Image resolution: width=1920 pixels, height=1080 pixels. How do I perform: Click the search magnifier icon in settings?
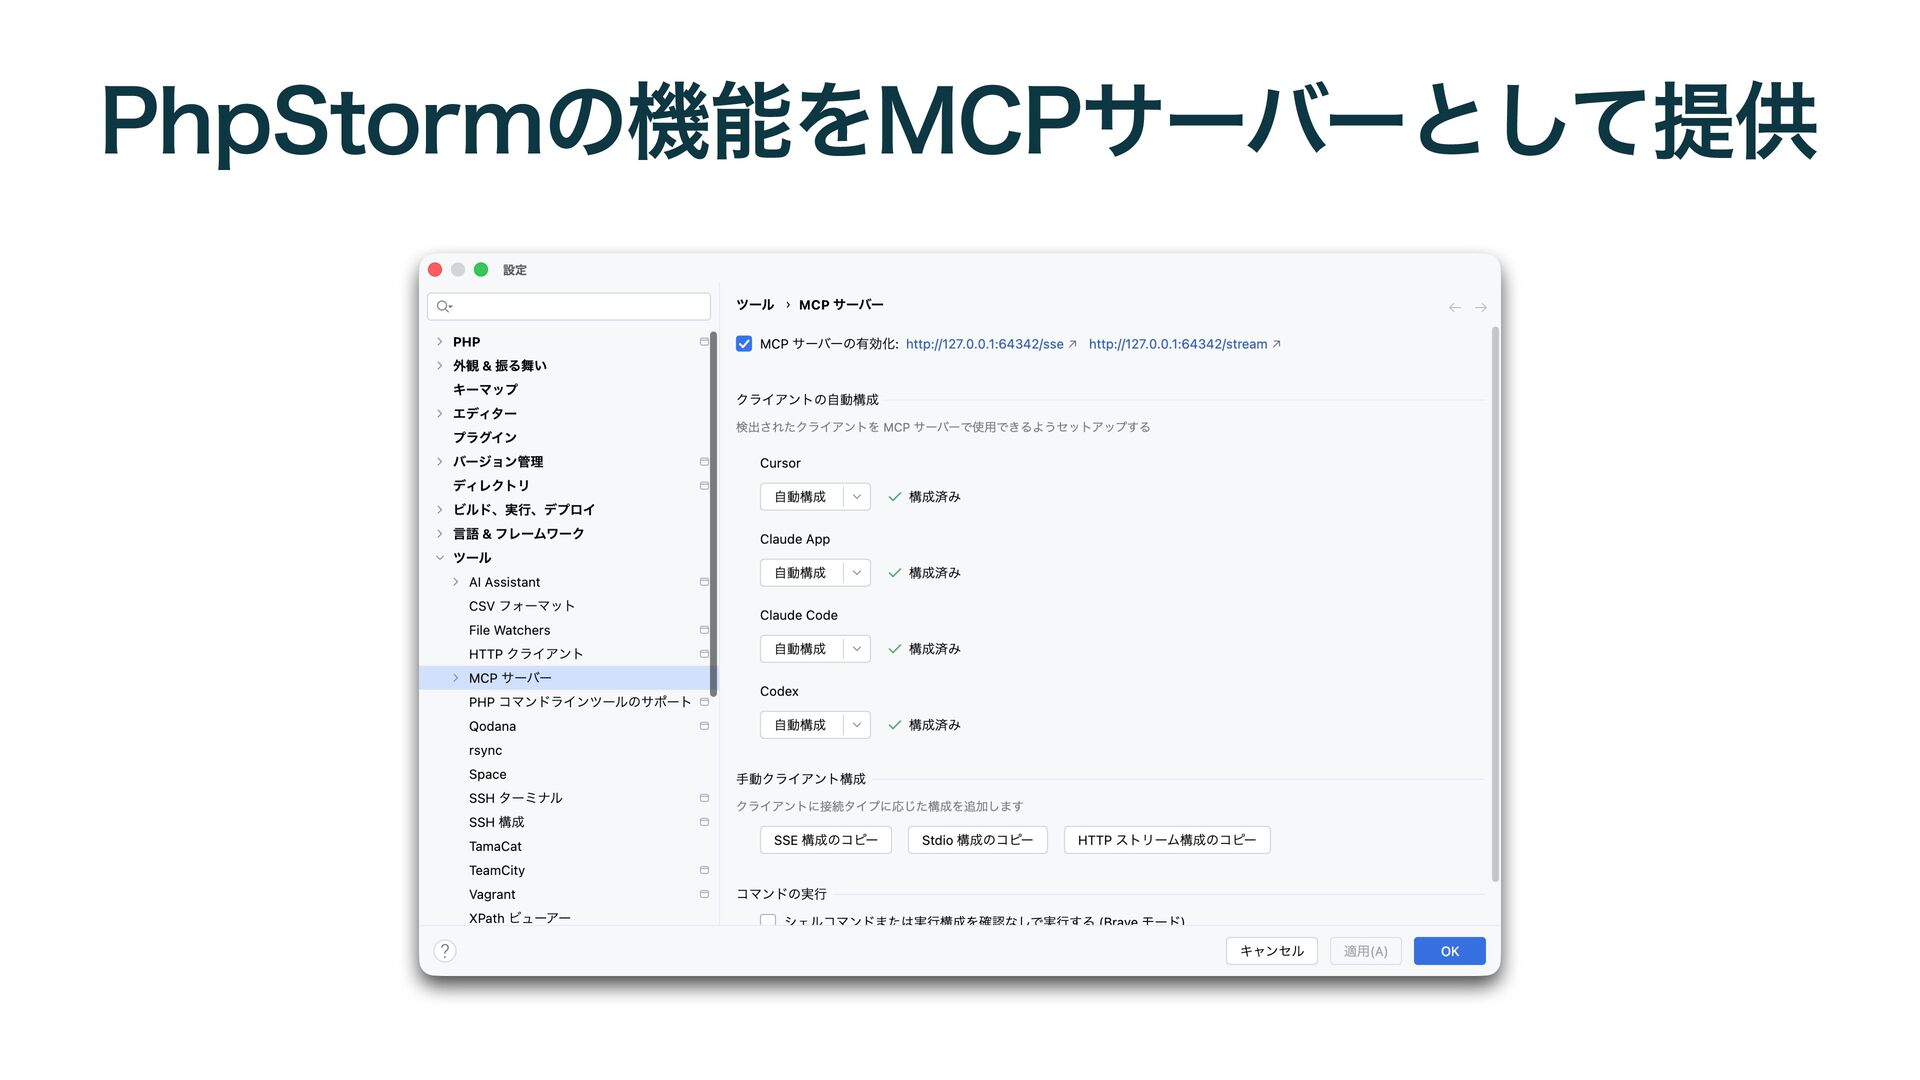pyautogui.click(x=444, y=306)
